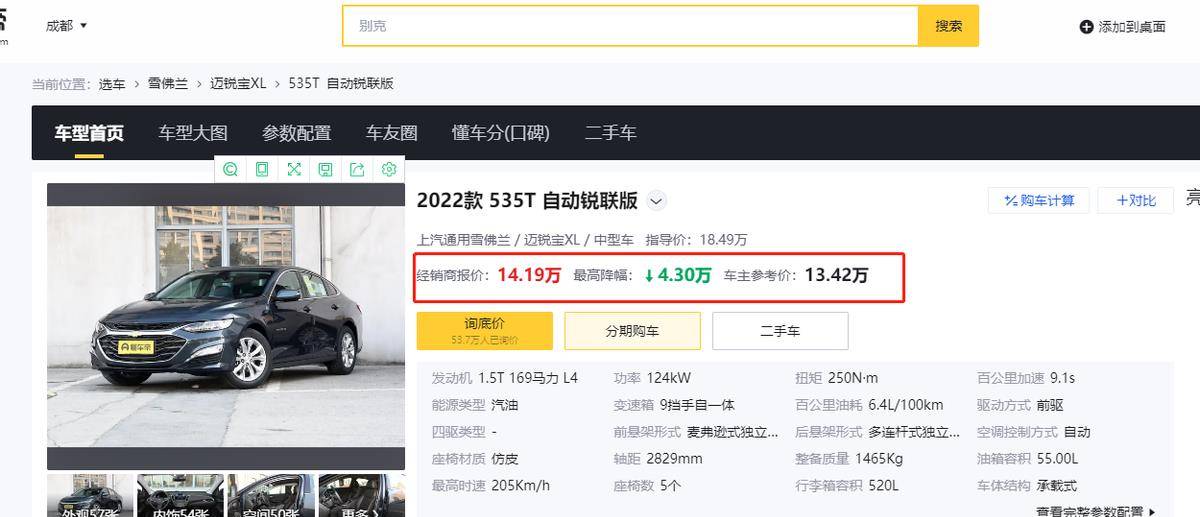Click the 油箱容积 55.00L spec
The image size is (1200, 517).
tap(1028, 458)
